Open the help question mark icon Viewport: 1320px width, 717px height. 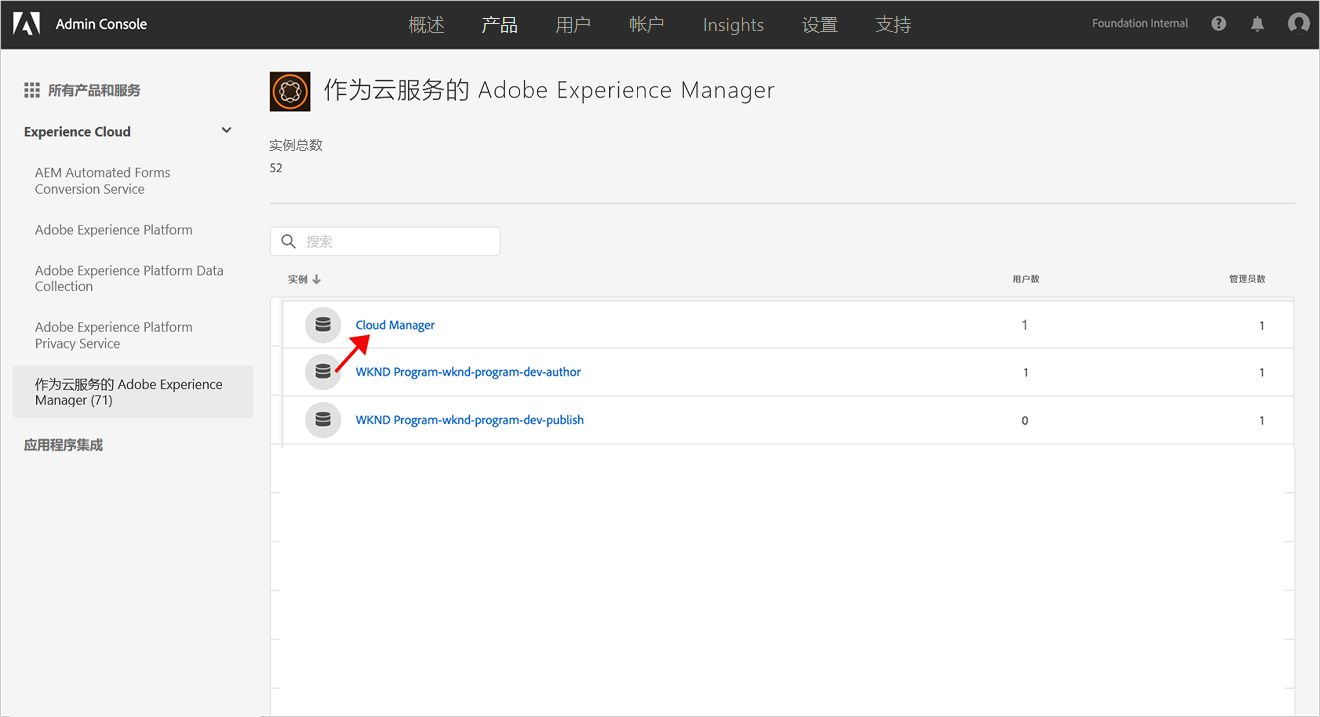click(1218, 24)
